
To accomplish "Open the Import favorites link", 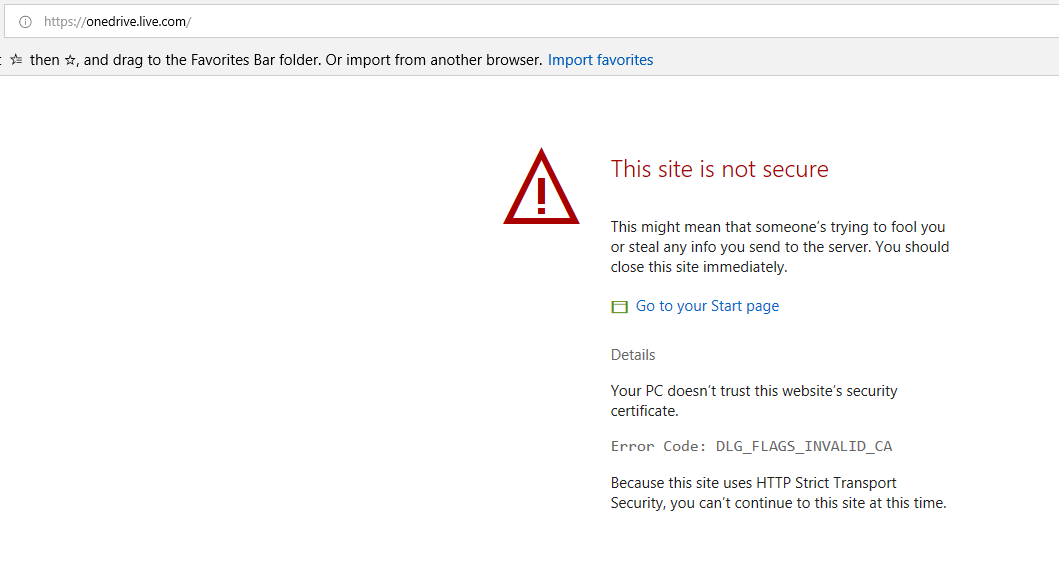I will pyautogui.click(x=600, y=60).
